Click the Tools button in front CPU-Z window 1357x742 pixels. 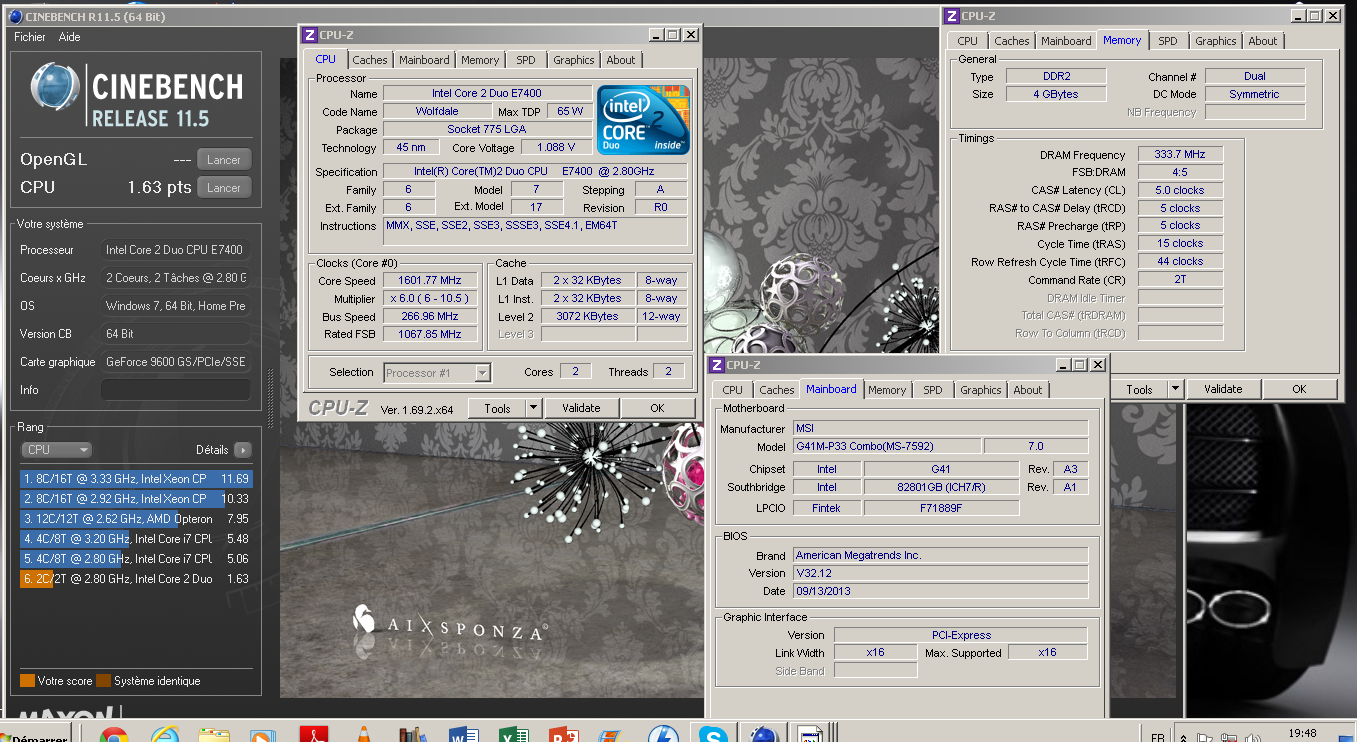tap(497, 408)
